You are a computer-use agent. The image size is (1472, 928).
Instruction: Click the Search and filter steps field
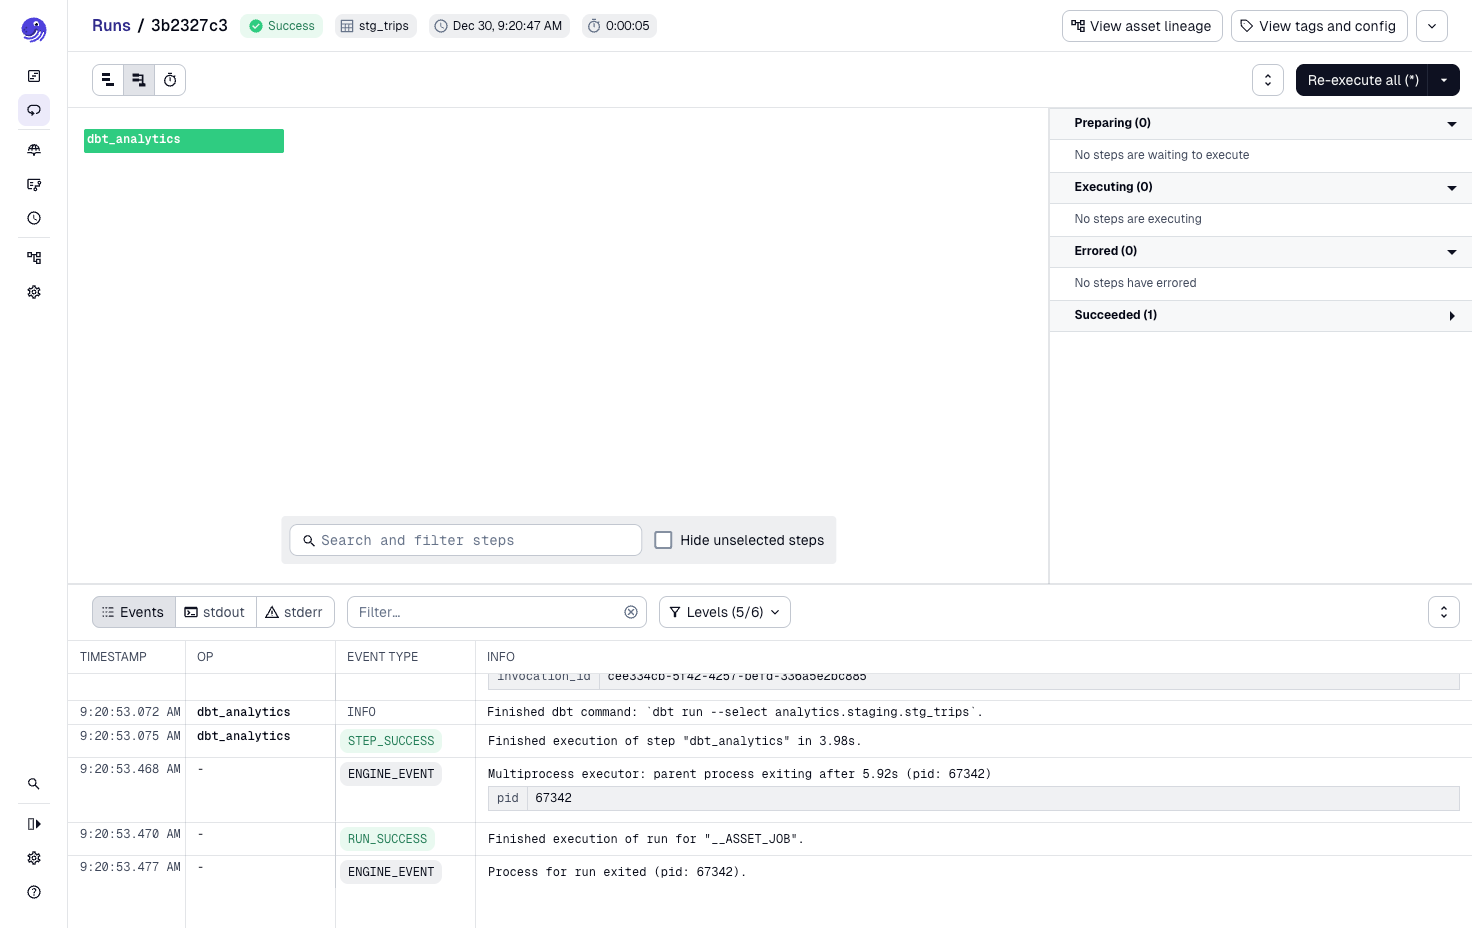click(465, 540)
